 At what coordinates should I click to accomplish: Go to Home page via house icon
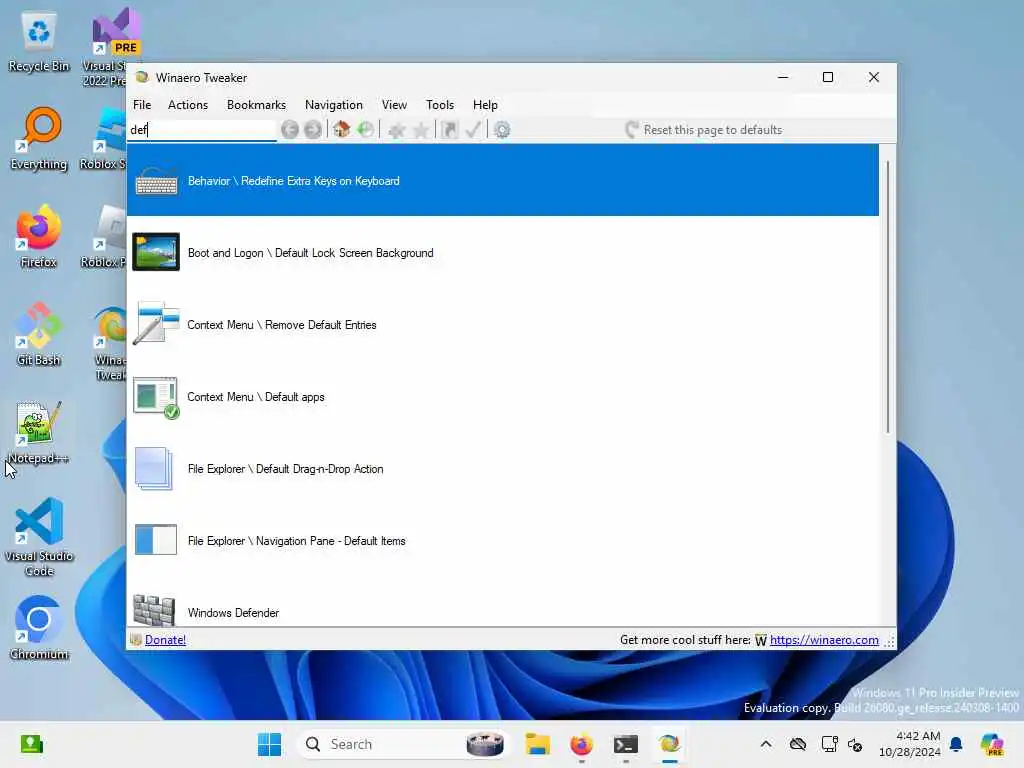pos(342,129)
